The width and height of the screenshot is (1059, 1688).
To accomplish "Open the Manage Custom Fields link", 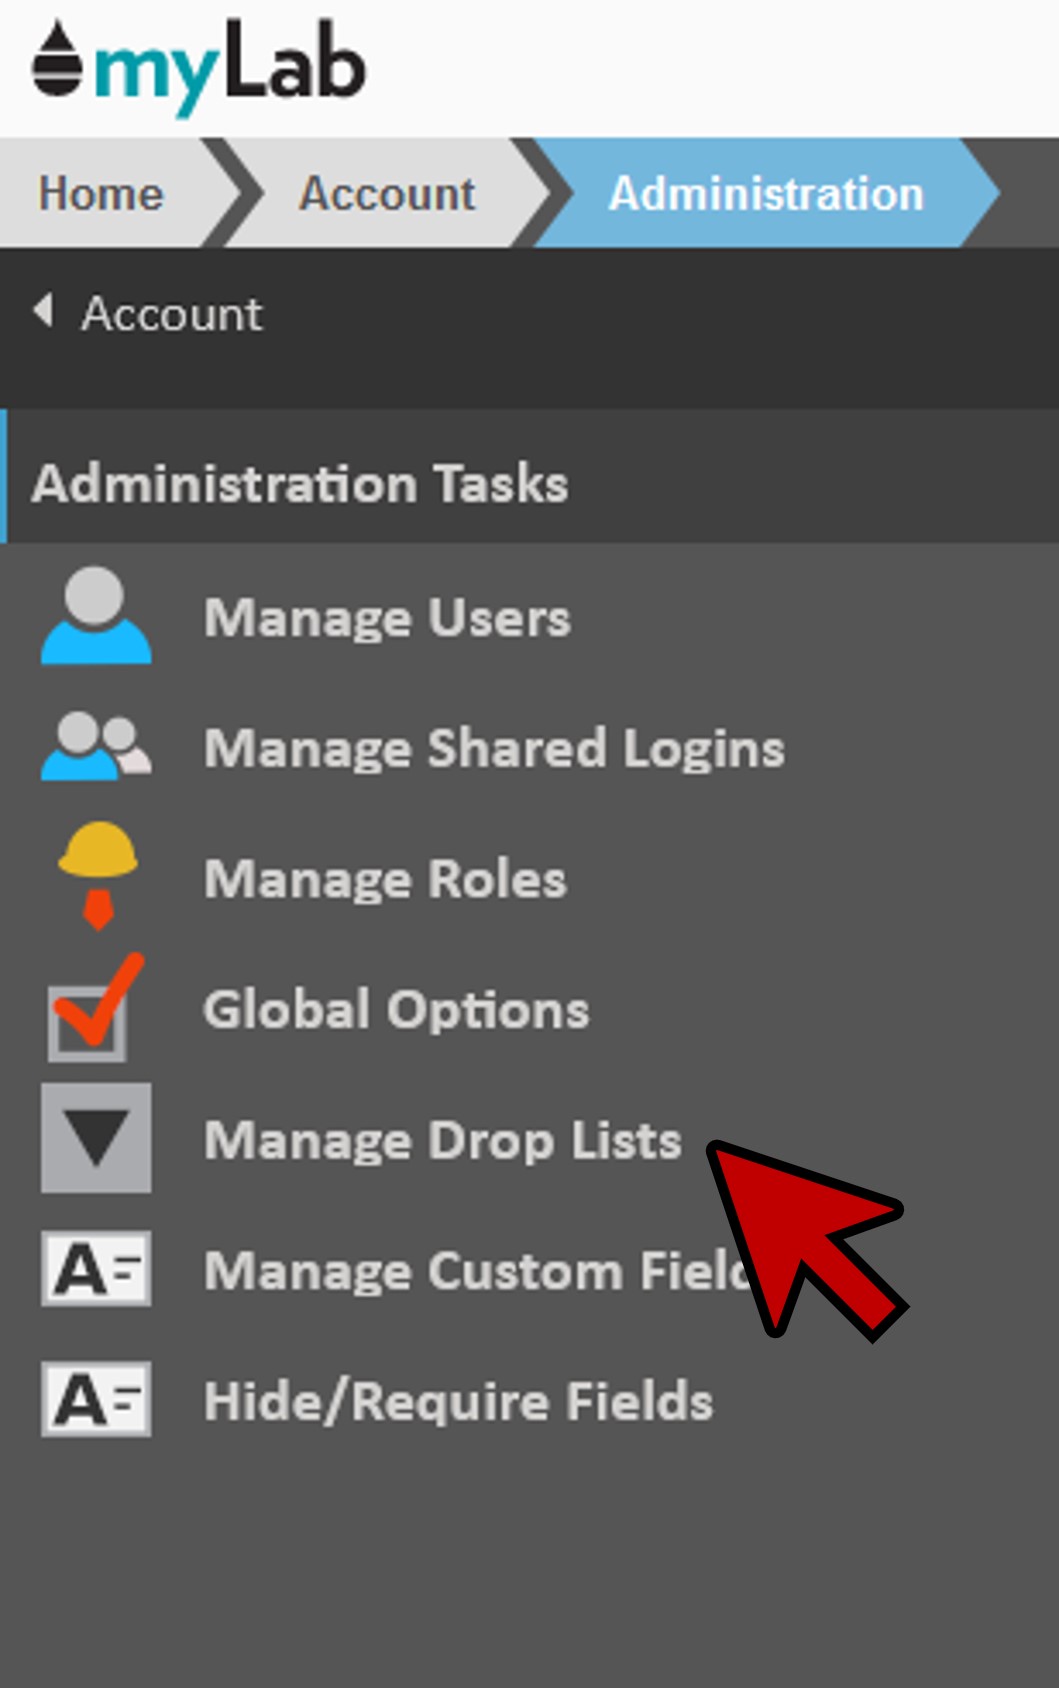I will (470, 1271).
